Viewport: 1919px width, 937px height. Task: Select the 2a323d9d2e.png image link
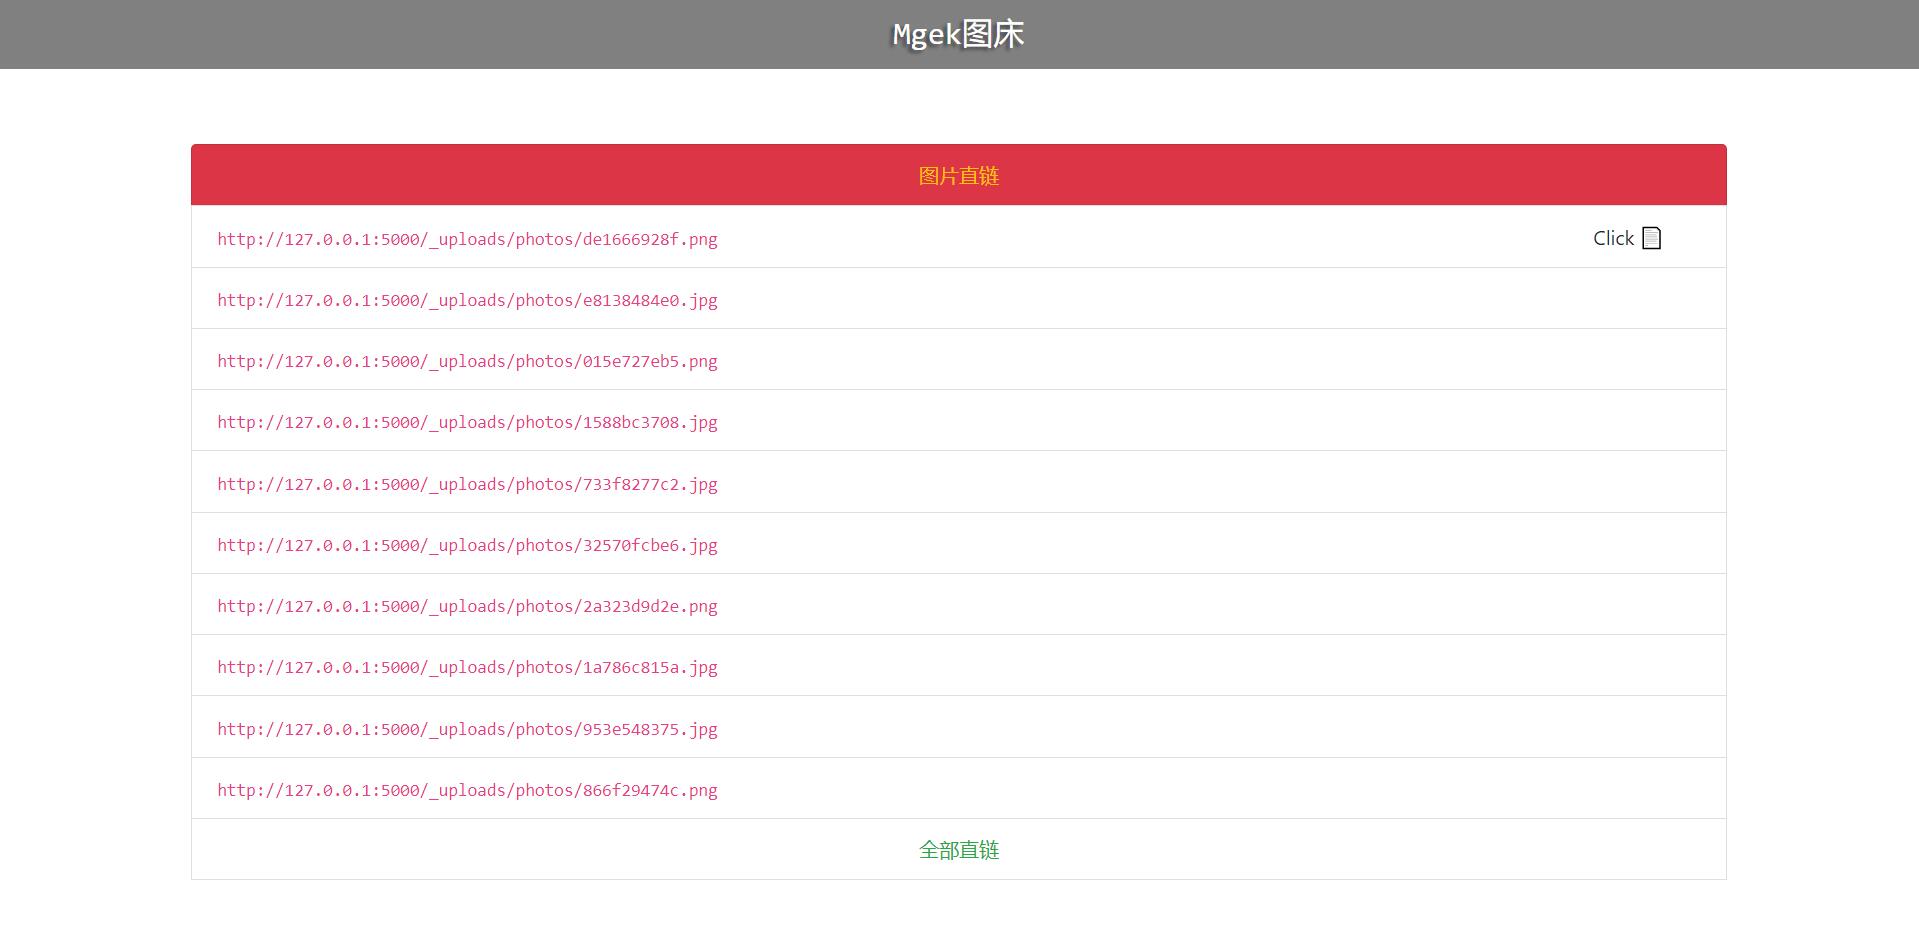click(467, 606)
